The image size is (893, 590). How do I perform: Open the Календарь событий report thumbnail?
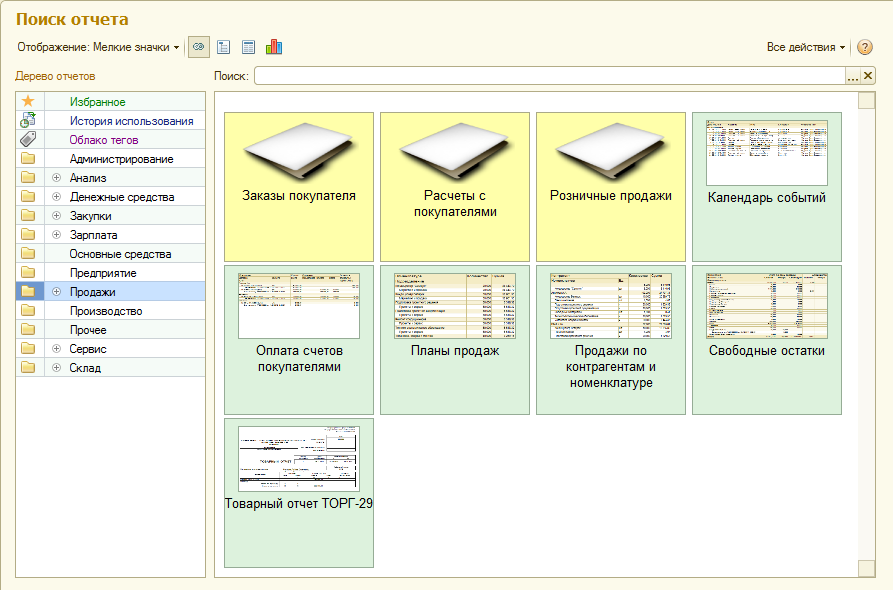(767, 186)
